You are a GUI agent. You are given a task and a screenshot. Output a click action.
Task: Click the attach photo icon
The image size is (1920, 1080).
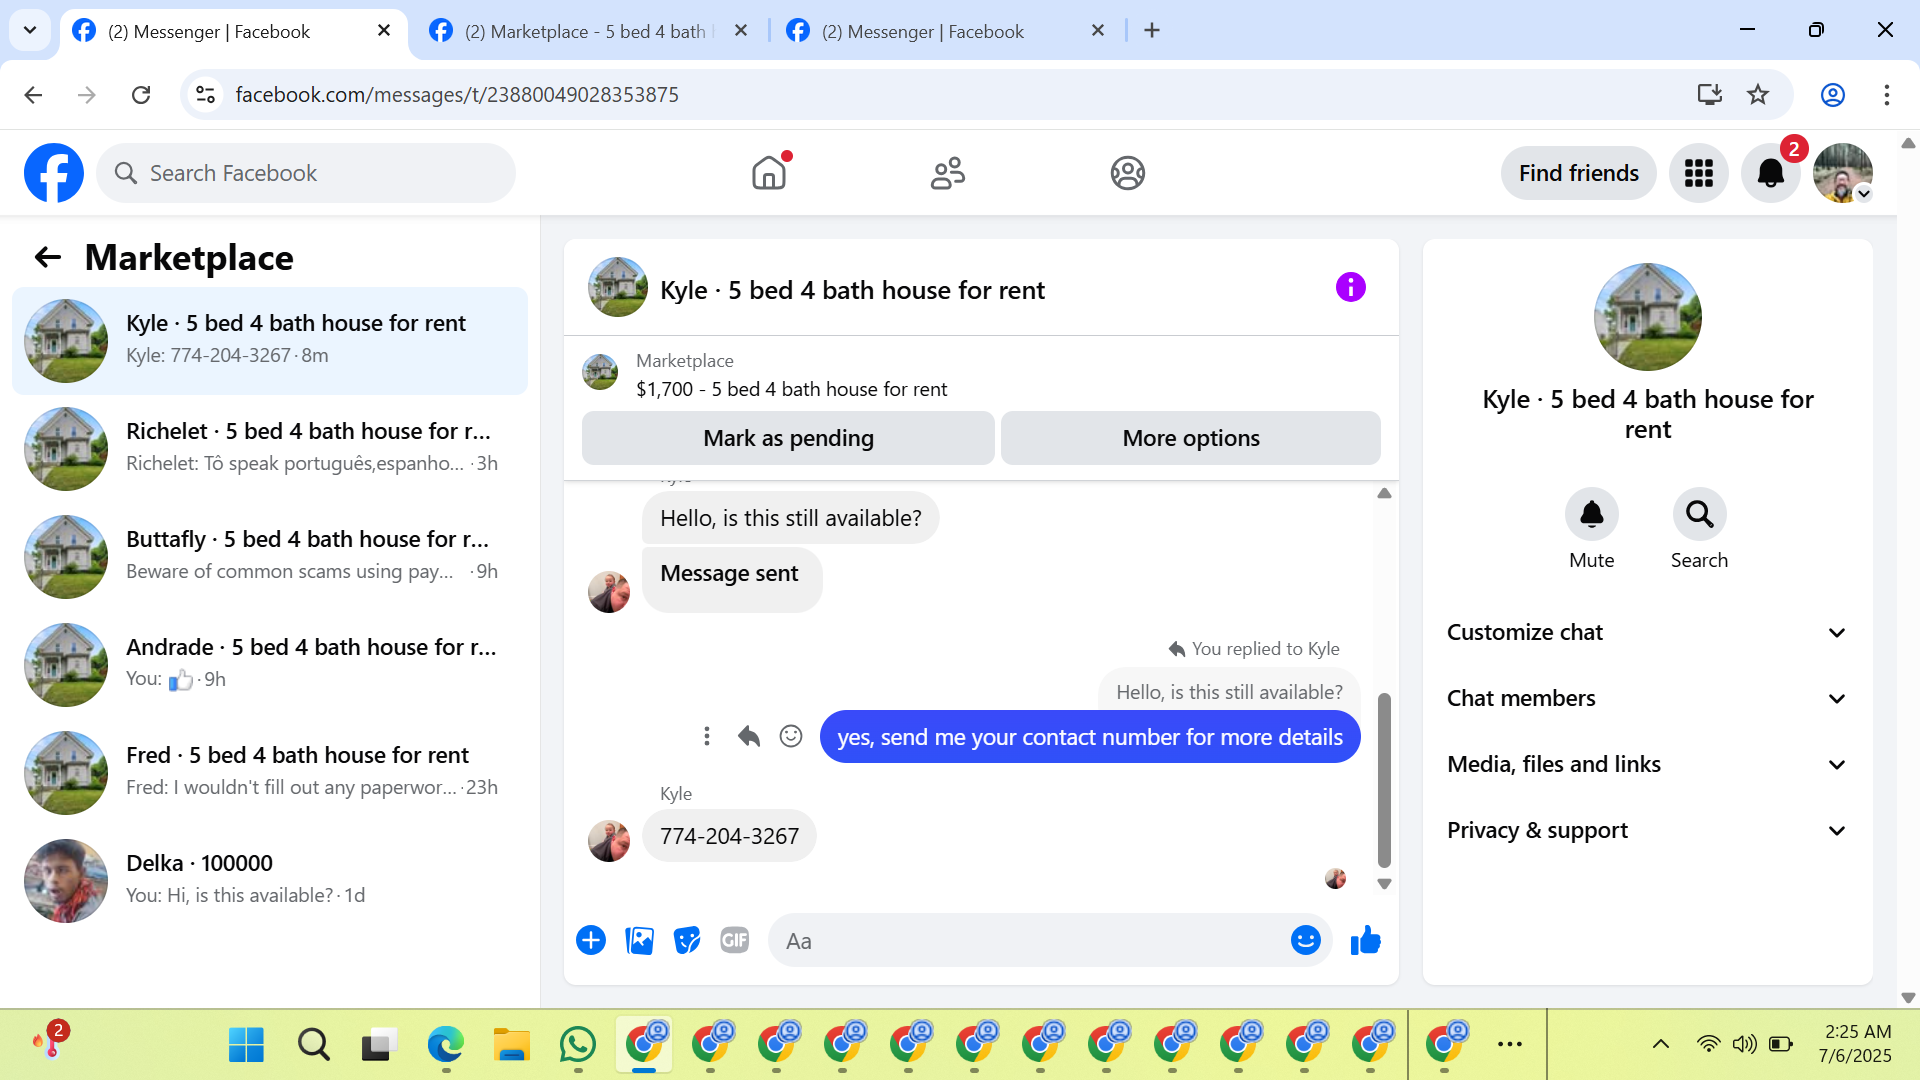tap(639, 940)
